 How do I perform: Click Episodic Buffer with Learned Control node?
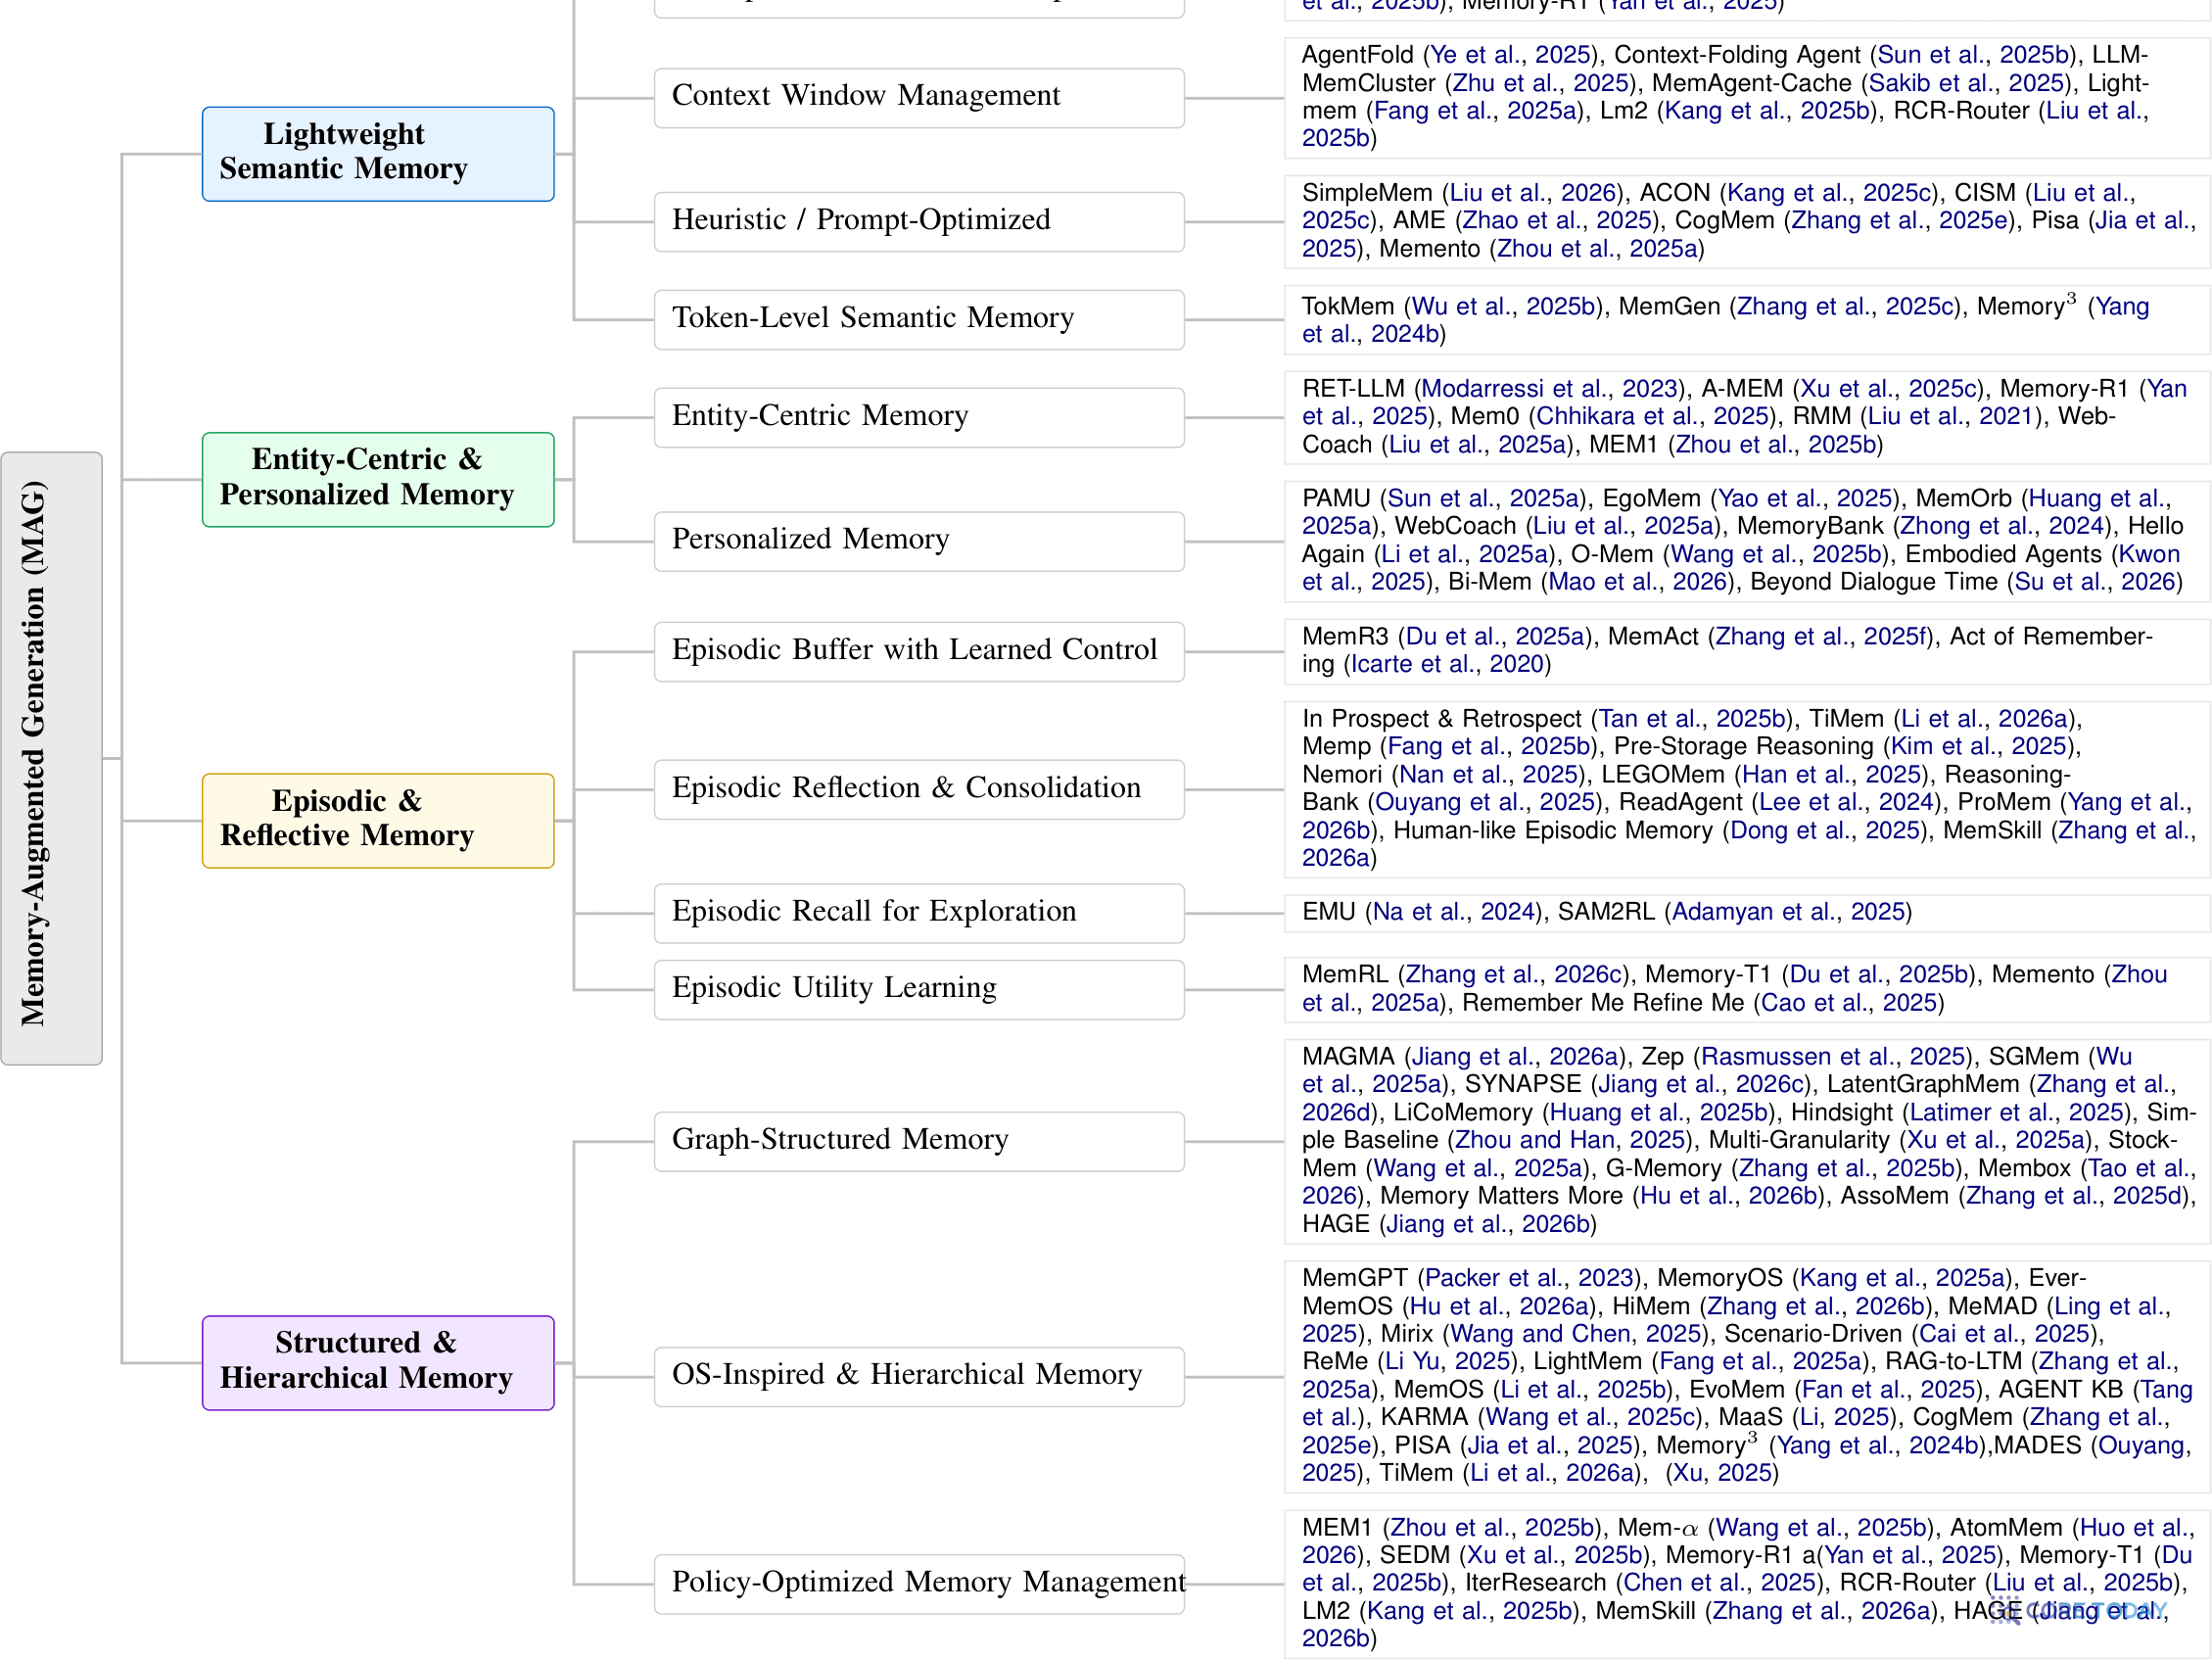tap(919, 651)
